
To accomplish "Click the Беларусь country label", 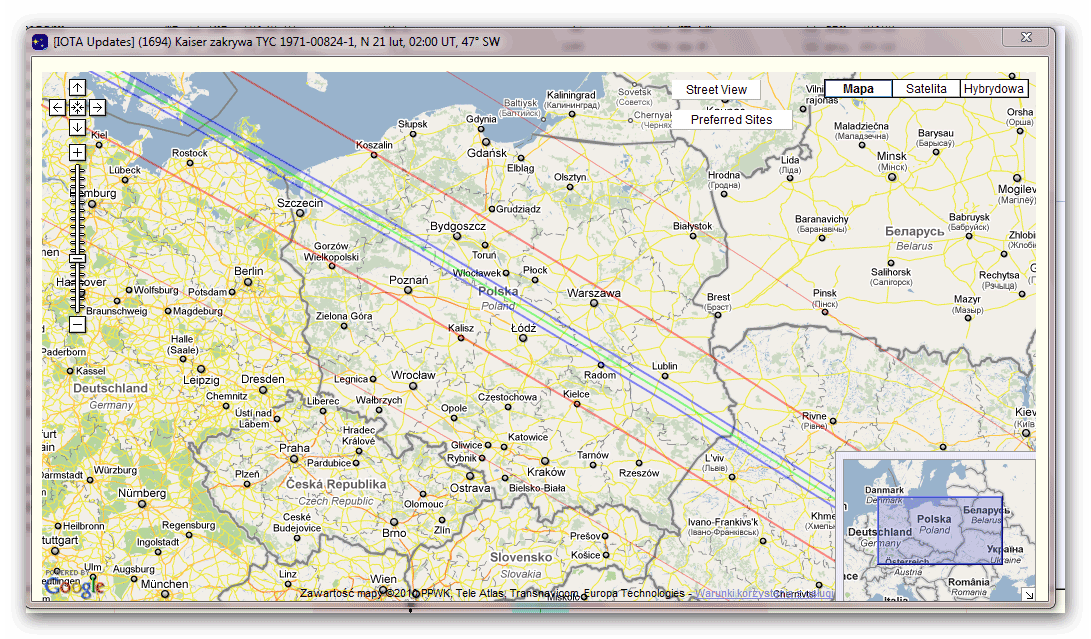I will [x=914, y=231].
